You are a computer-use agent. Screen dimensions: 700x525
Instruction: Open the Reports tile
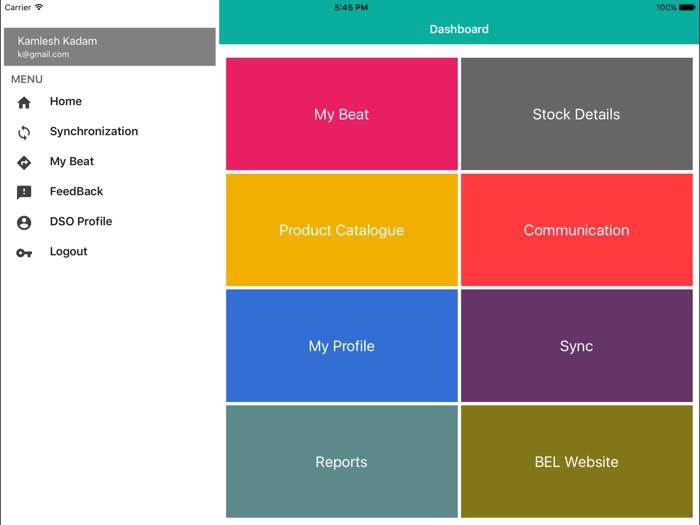pos(341,462)
